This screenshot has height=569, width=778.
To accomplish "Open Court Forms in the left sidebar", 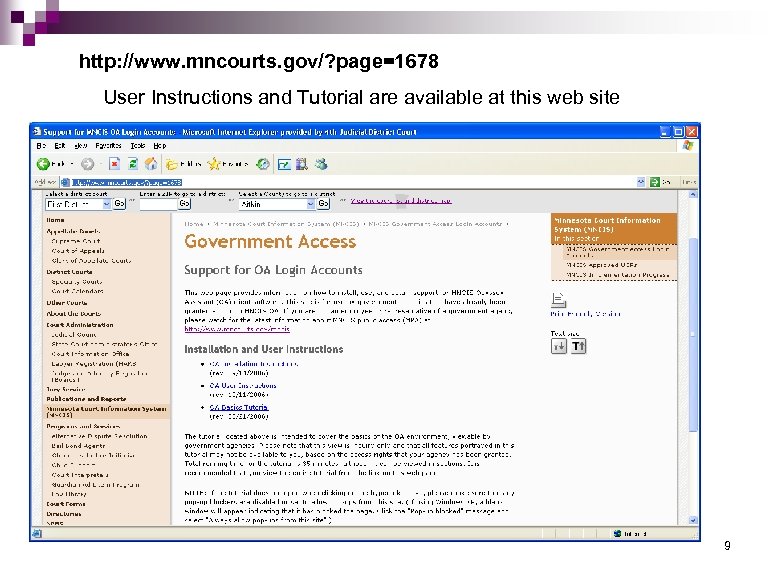I will [65, 504].
